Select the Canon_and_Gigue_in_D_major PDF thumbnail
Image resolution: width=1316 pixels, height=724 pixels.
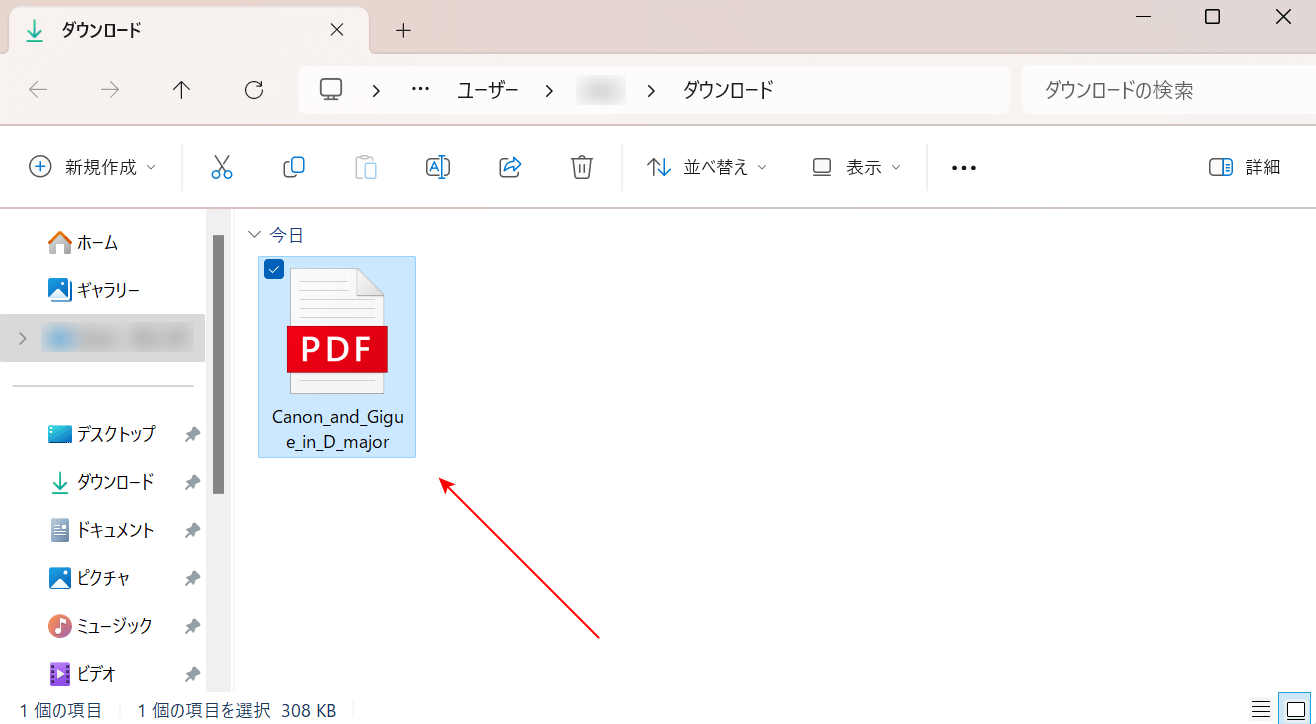tap(337, 331)
